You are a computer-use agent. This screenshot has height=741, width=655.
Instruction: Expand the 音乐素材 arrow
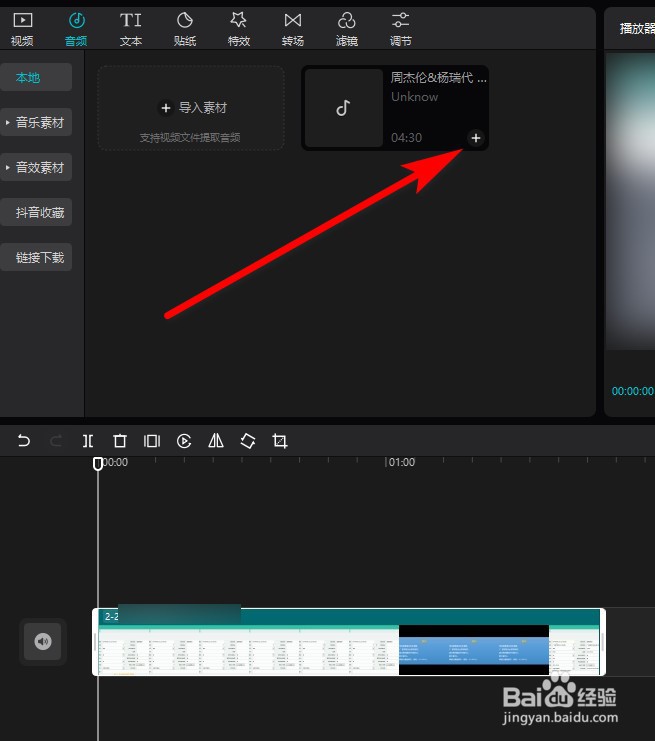coord(8,122)
